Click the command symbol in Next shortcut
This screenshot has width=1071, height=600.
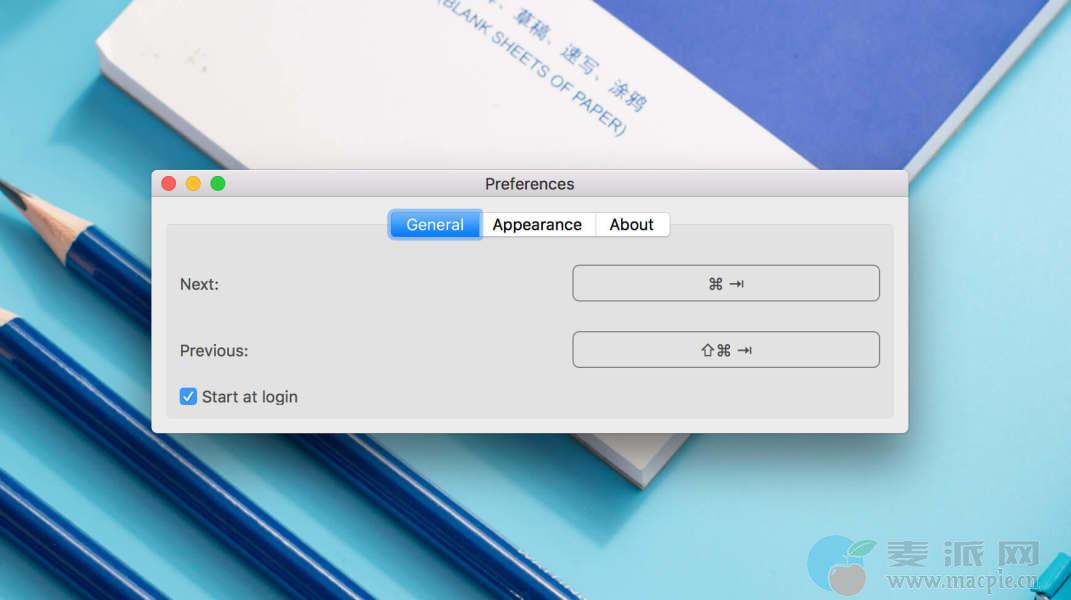click(x=715, y=284)
